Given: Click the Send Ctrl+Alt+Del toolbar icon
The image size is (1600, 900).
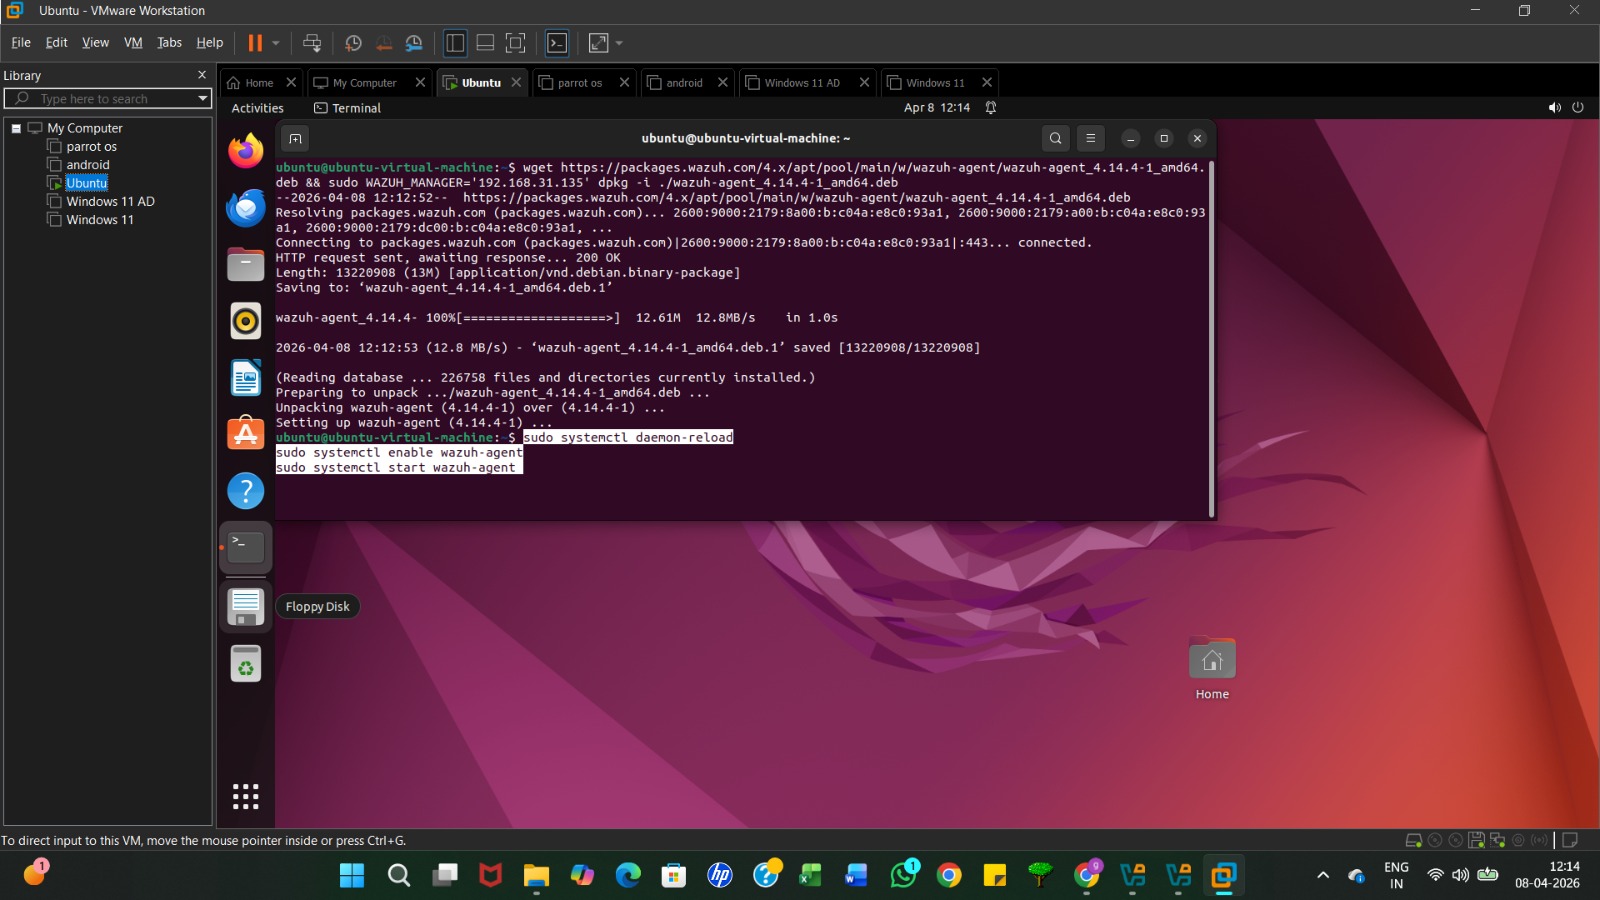Looking at the screenshot, I should click(312, 43).
